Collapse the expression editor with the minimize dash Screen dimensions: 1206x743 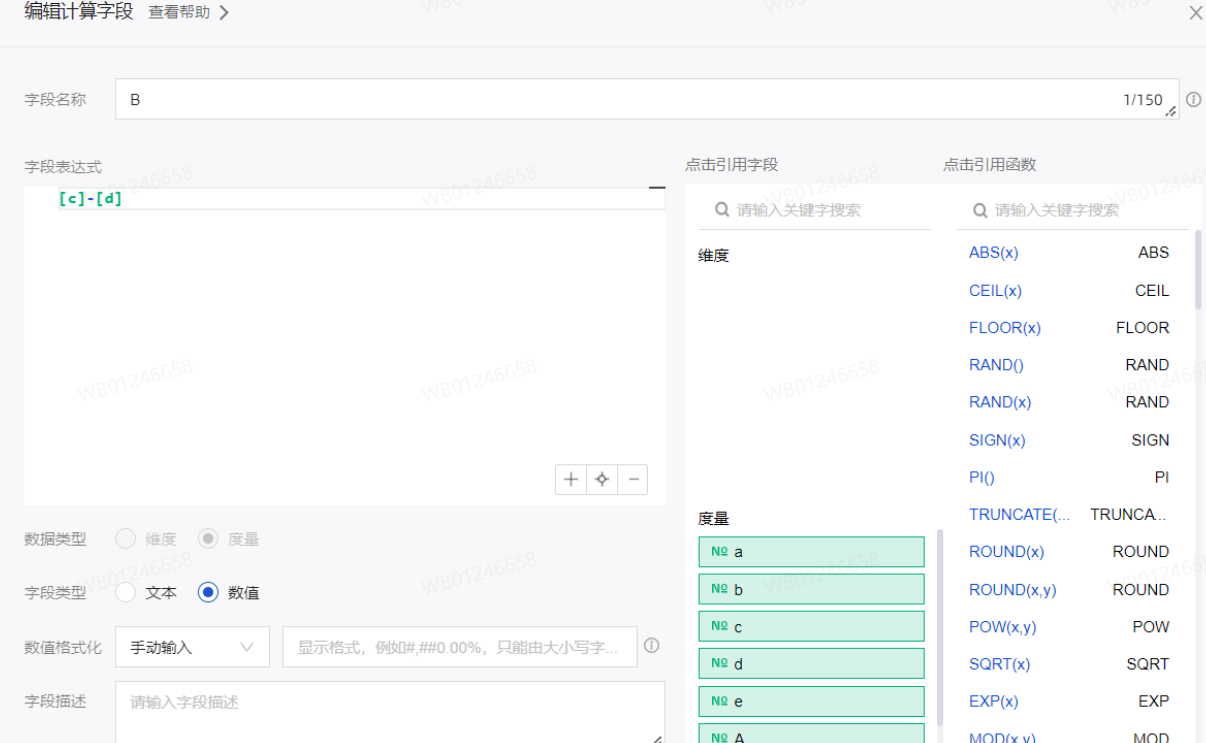pos(656,187)
